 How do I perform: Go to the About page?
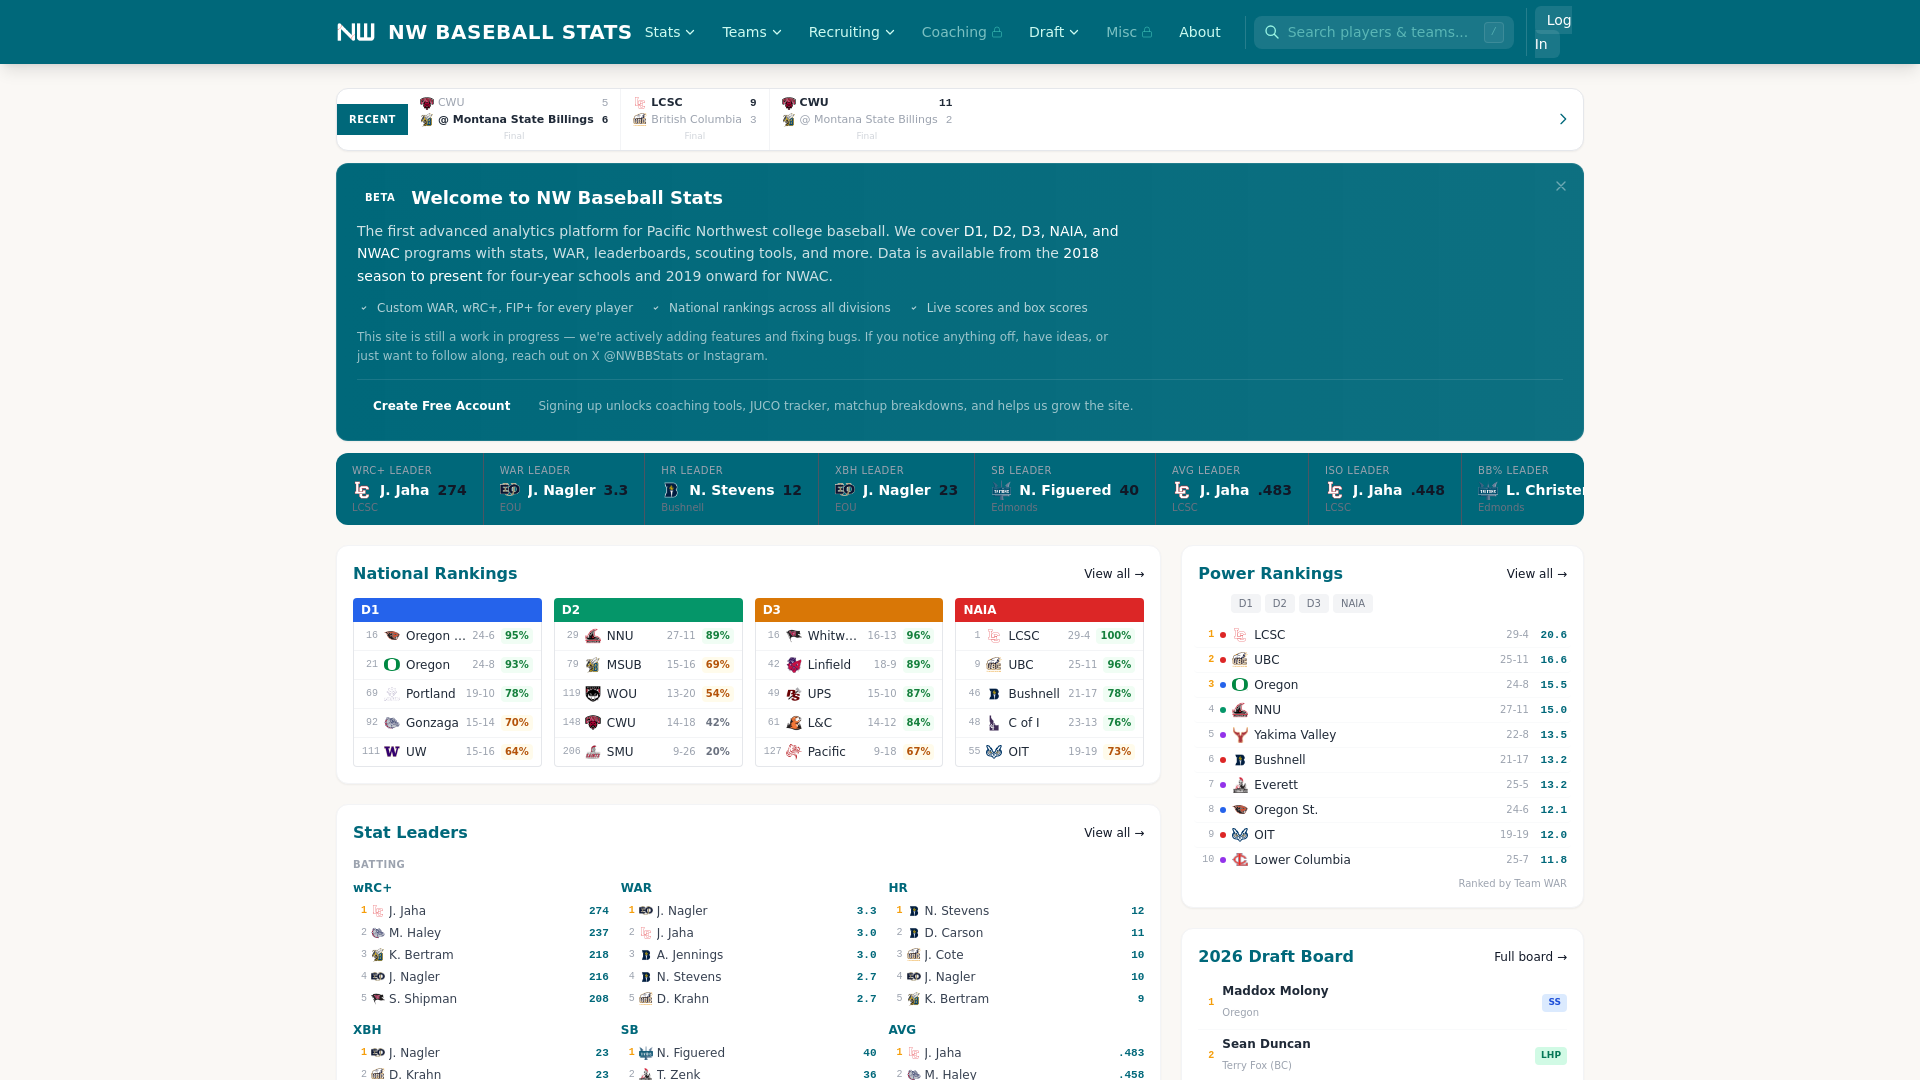pos(1199,32)
